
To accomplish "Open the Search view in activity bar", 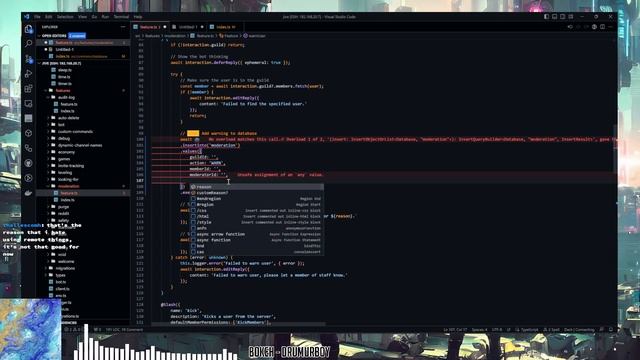I will [x=28, y=44].
